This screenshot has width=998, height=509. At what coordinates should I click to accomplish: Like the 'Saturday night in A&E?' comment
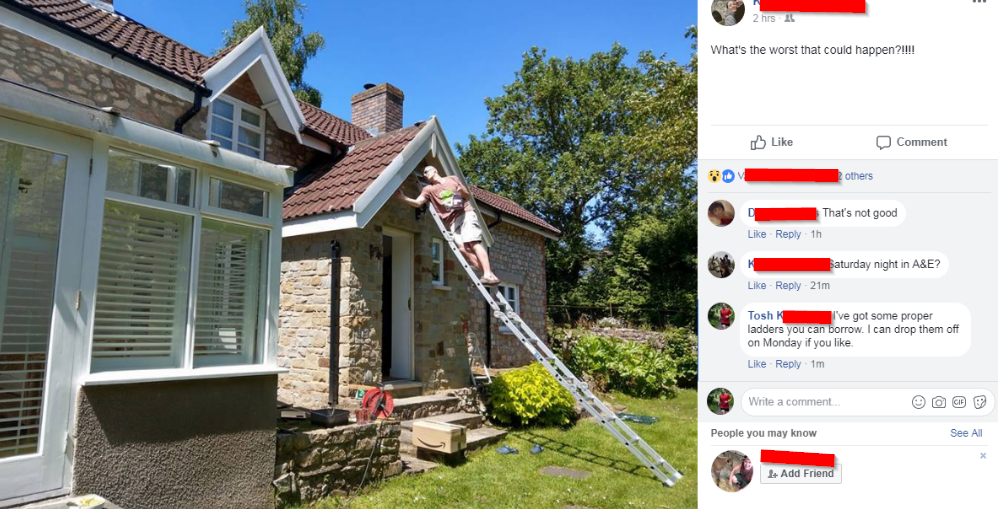757,286
